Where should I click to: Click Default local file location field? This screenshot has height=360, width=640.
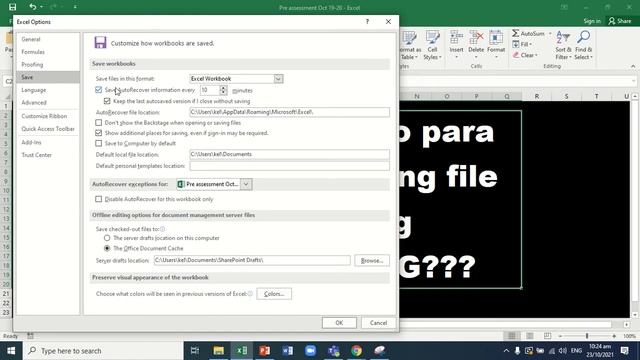pos(289,154)
